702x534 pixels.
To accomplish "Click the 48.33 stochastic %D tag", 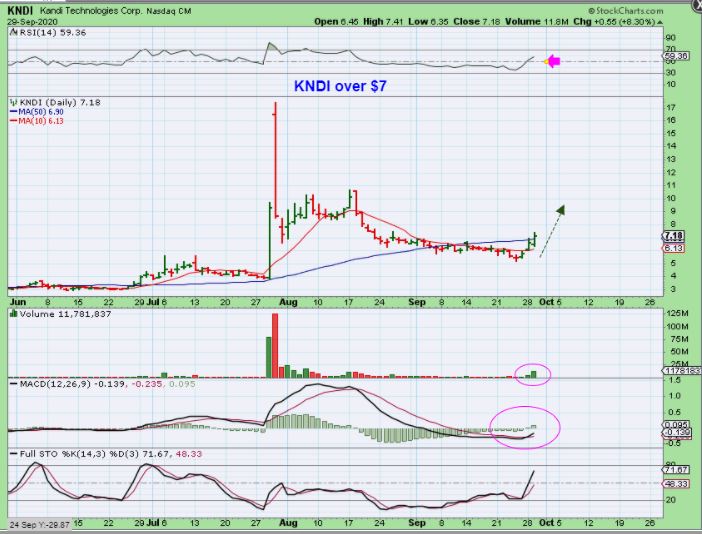I will pos(676,484).
